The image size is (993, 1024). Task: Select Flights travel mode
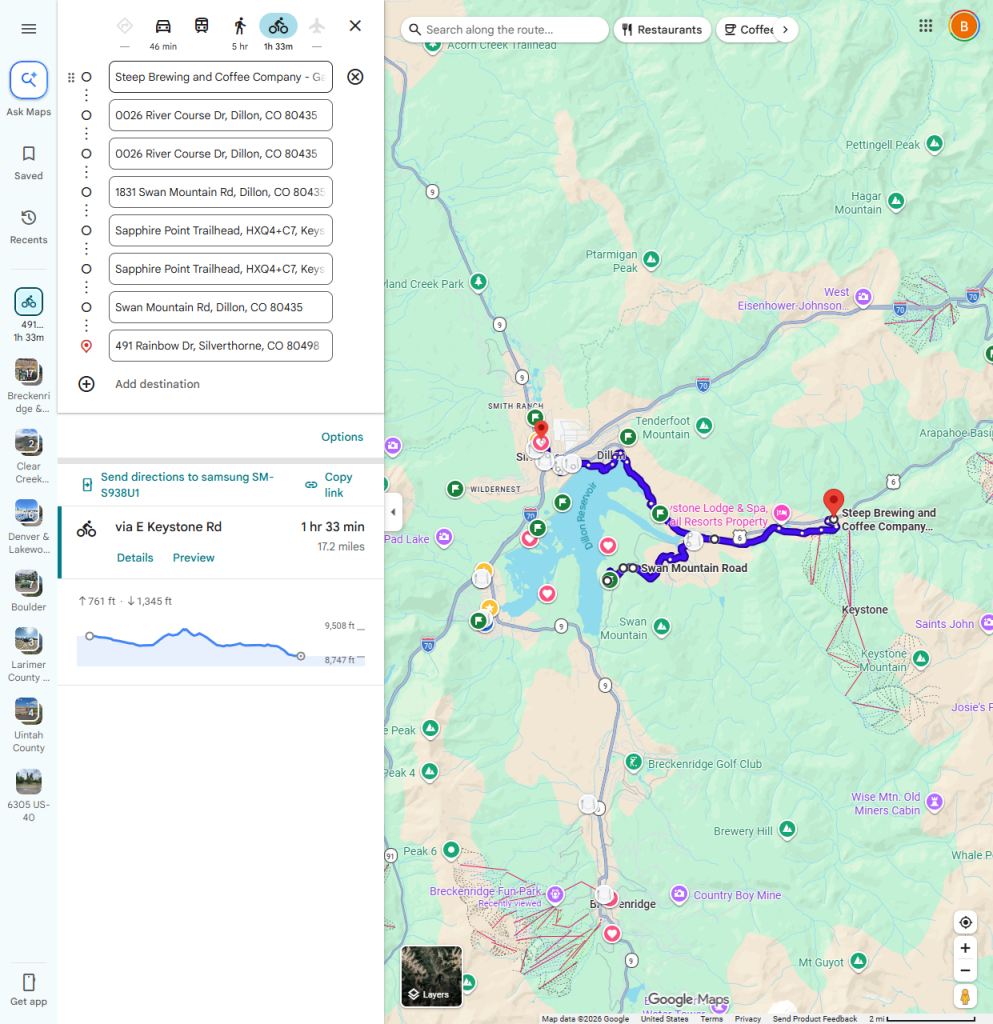[317, 26]
